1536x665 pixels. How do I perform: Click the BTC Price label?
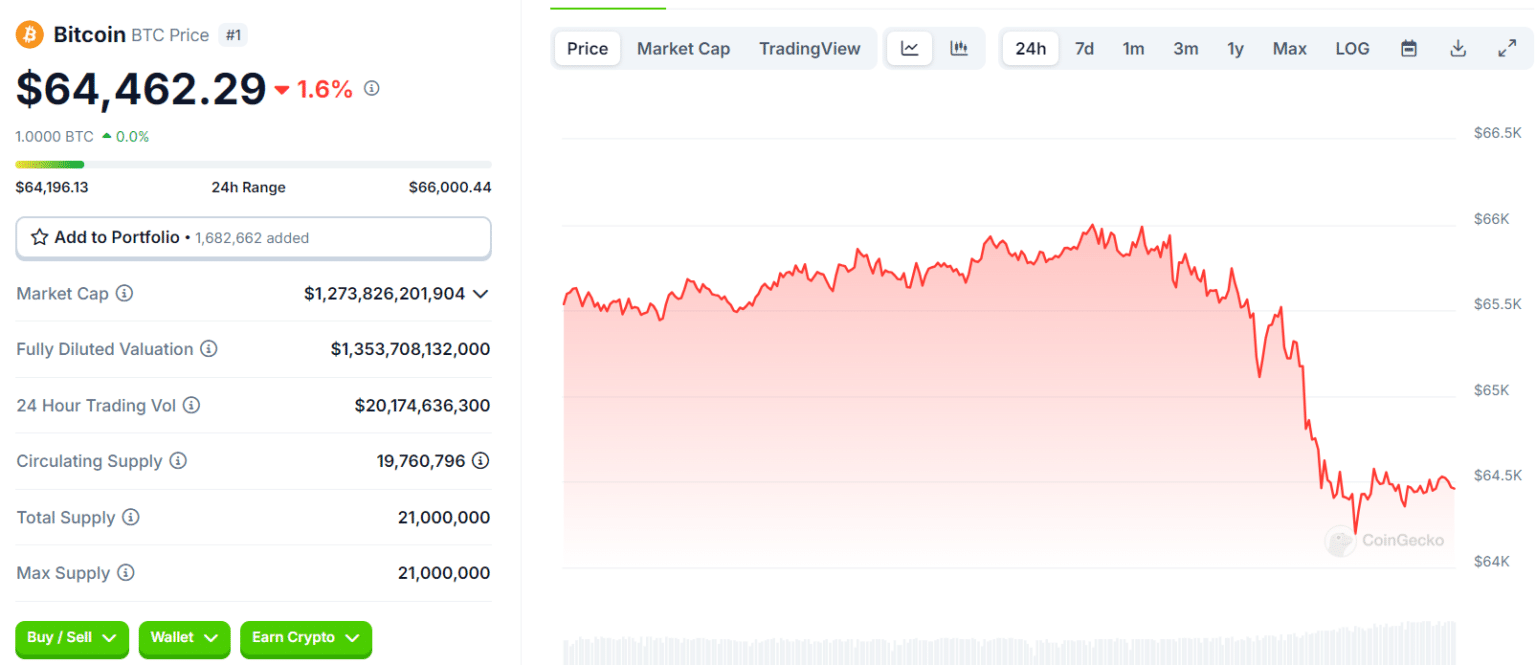click(x=170, y=35)
